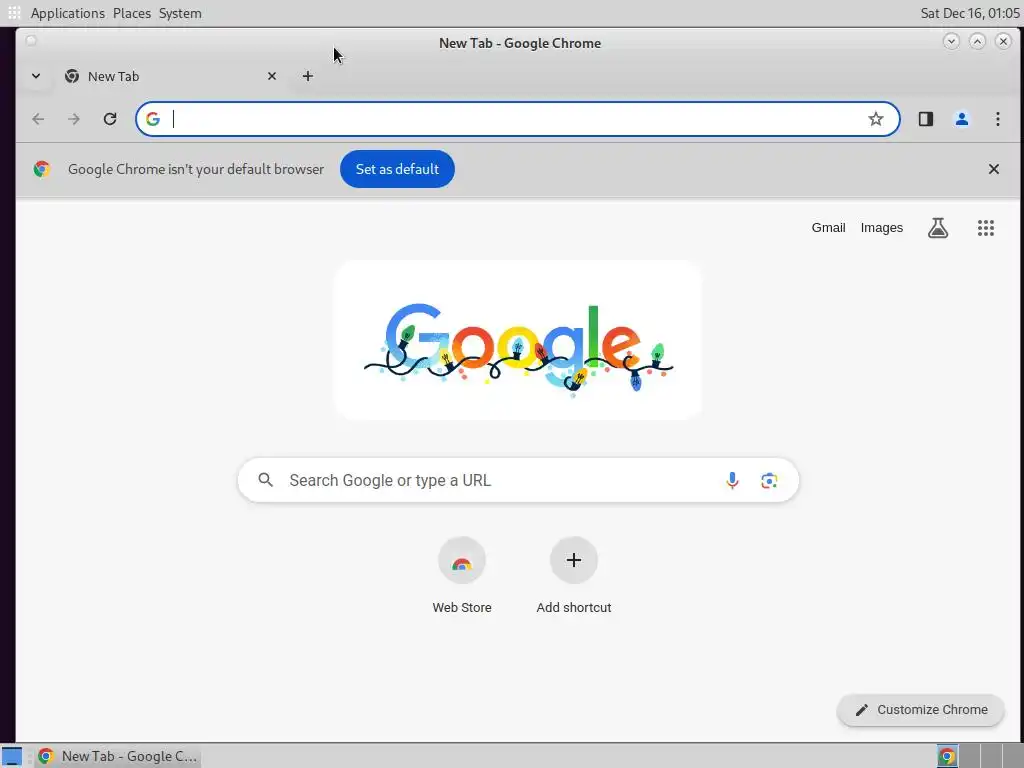
Task: Select the New Tab - Google Chrome taskbar entry
Action: (118, 756)
